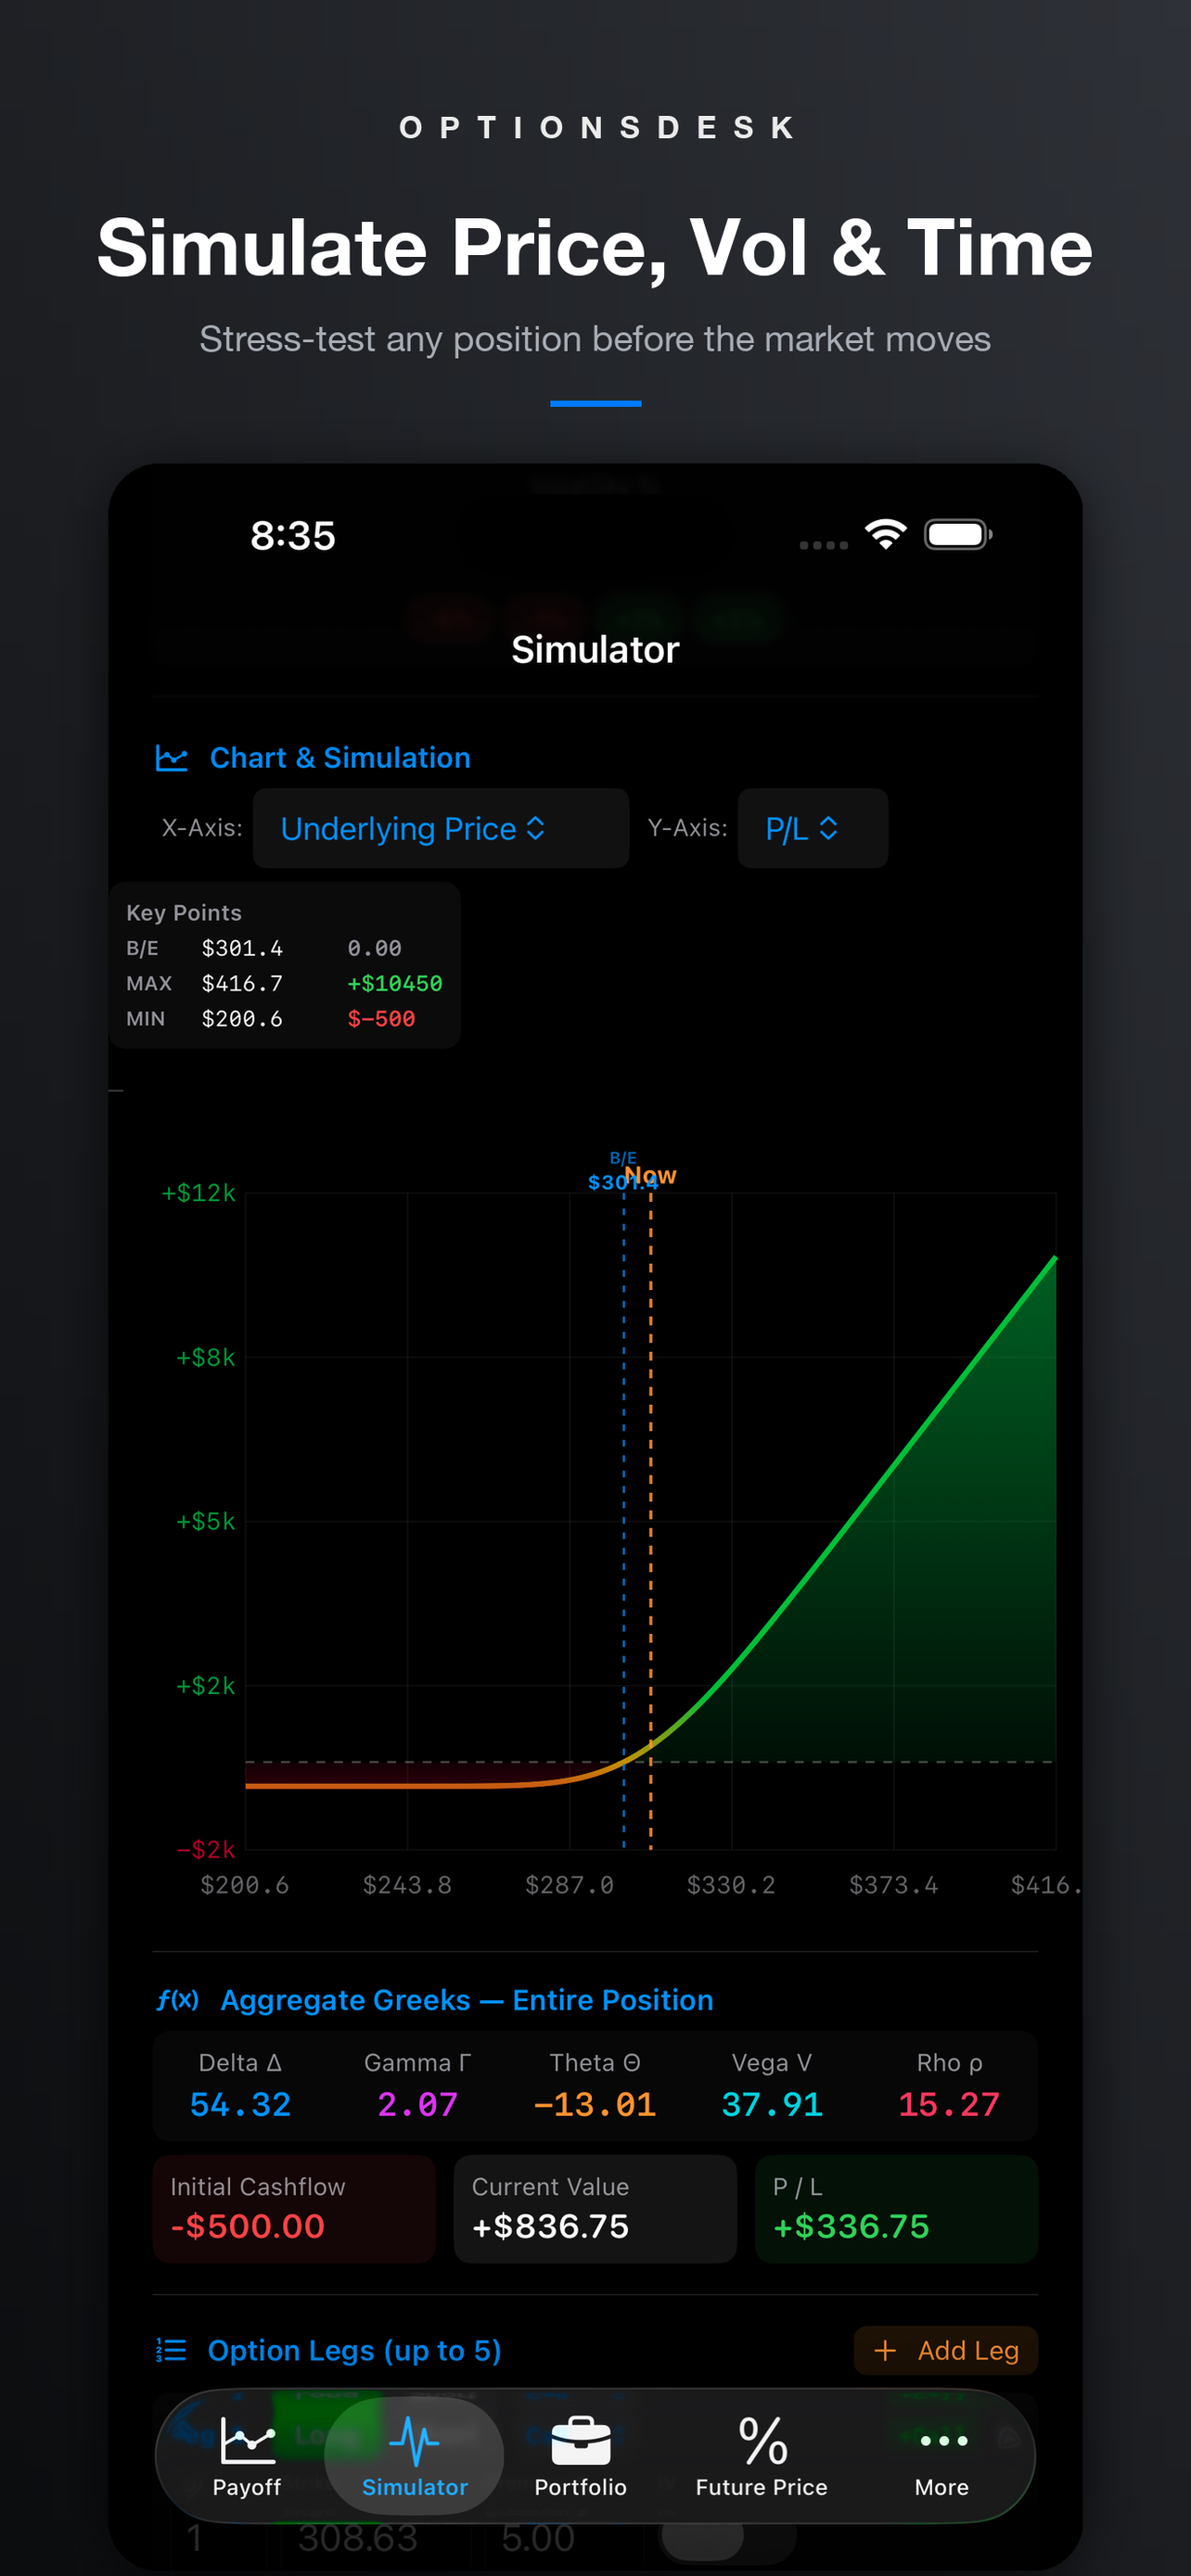The width and height of the screenshot is (1191, 2576).
Task: Tap the Option Legs (up to 5) heading
Action: coord(354,2350)
